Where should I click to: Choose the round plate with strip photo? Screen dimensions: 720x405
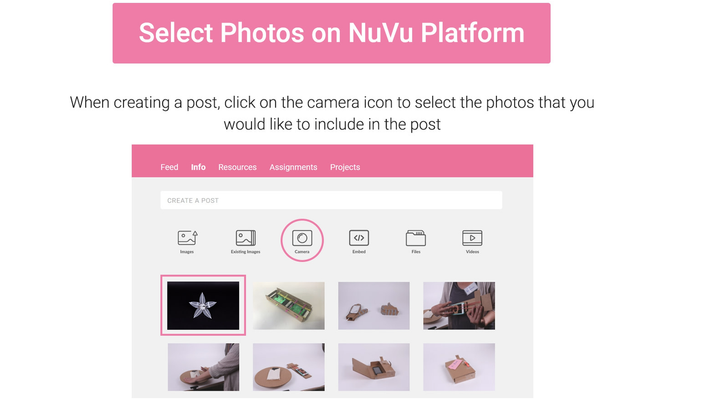click(x=288, y=367)
